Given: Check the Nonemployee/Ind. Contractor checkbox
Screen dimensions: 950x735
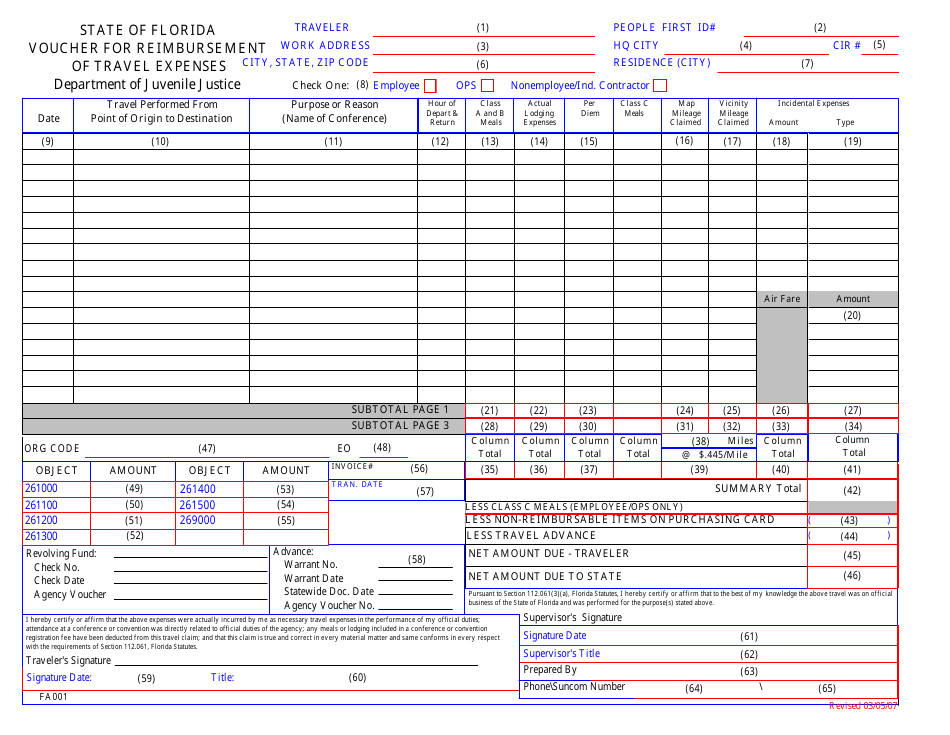Looking at the screenshot, I should pos(659,85).
